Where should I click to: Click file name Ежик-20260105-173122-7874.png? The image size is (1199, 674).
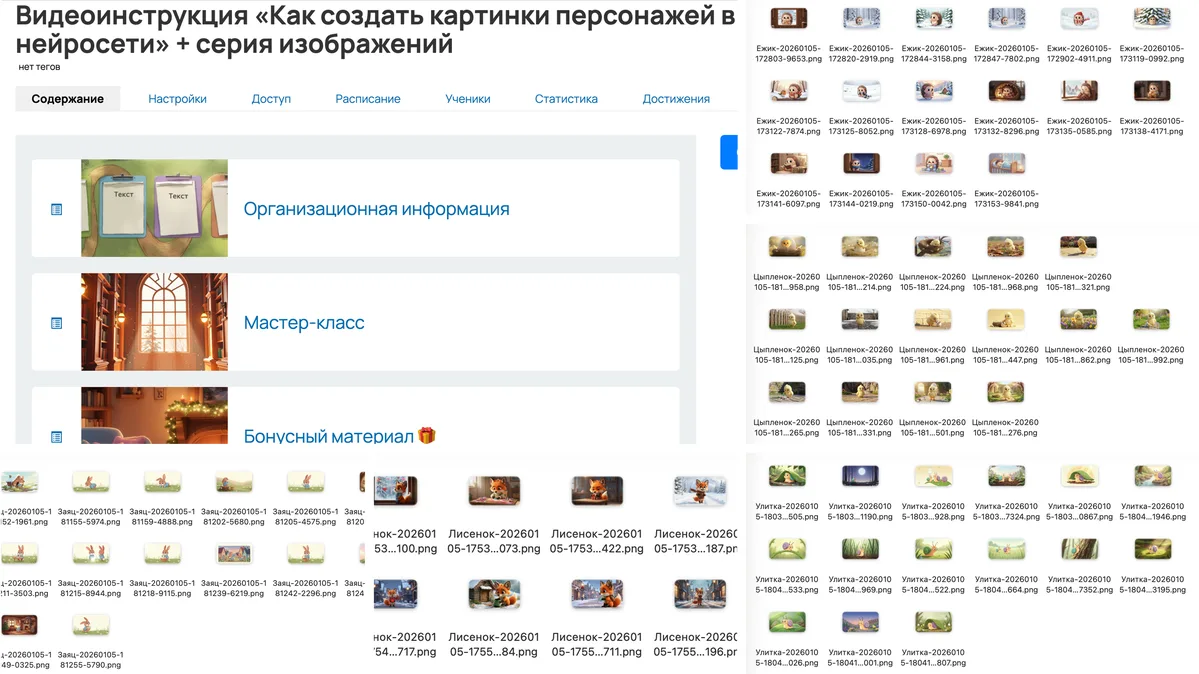788,126
